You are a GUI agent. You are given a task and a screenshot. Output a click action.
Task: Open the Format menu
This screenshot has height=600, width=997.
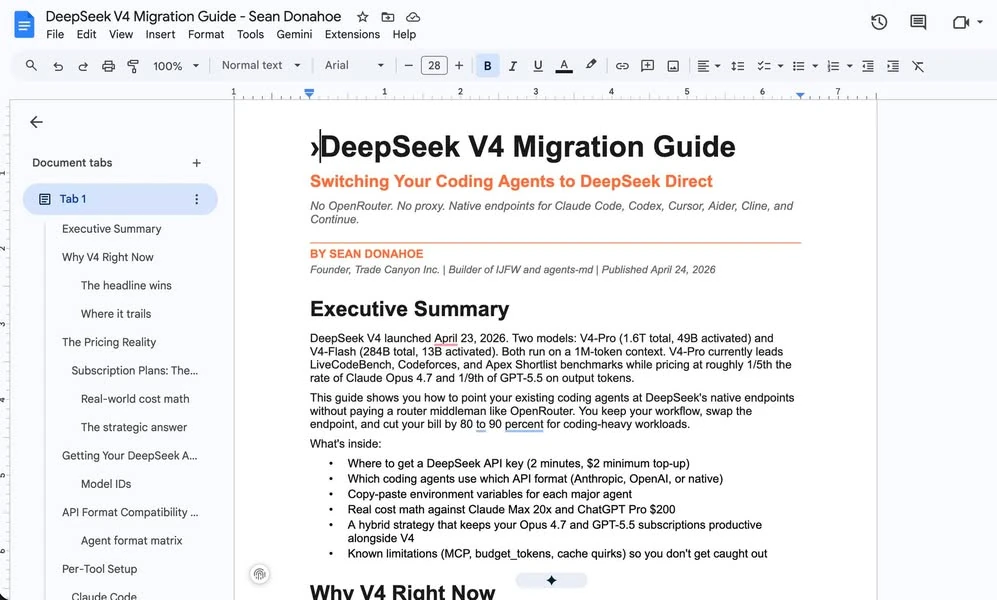206,34
